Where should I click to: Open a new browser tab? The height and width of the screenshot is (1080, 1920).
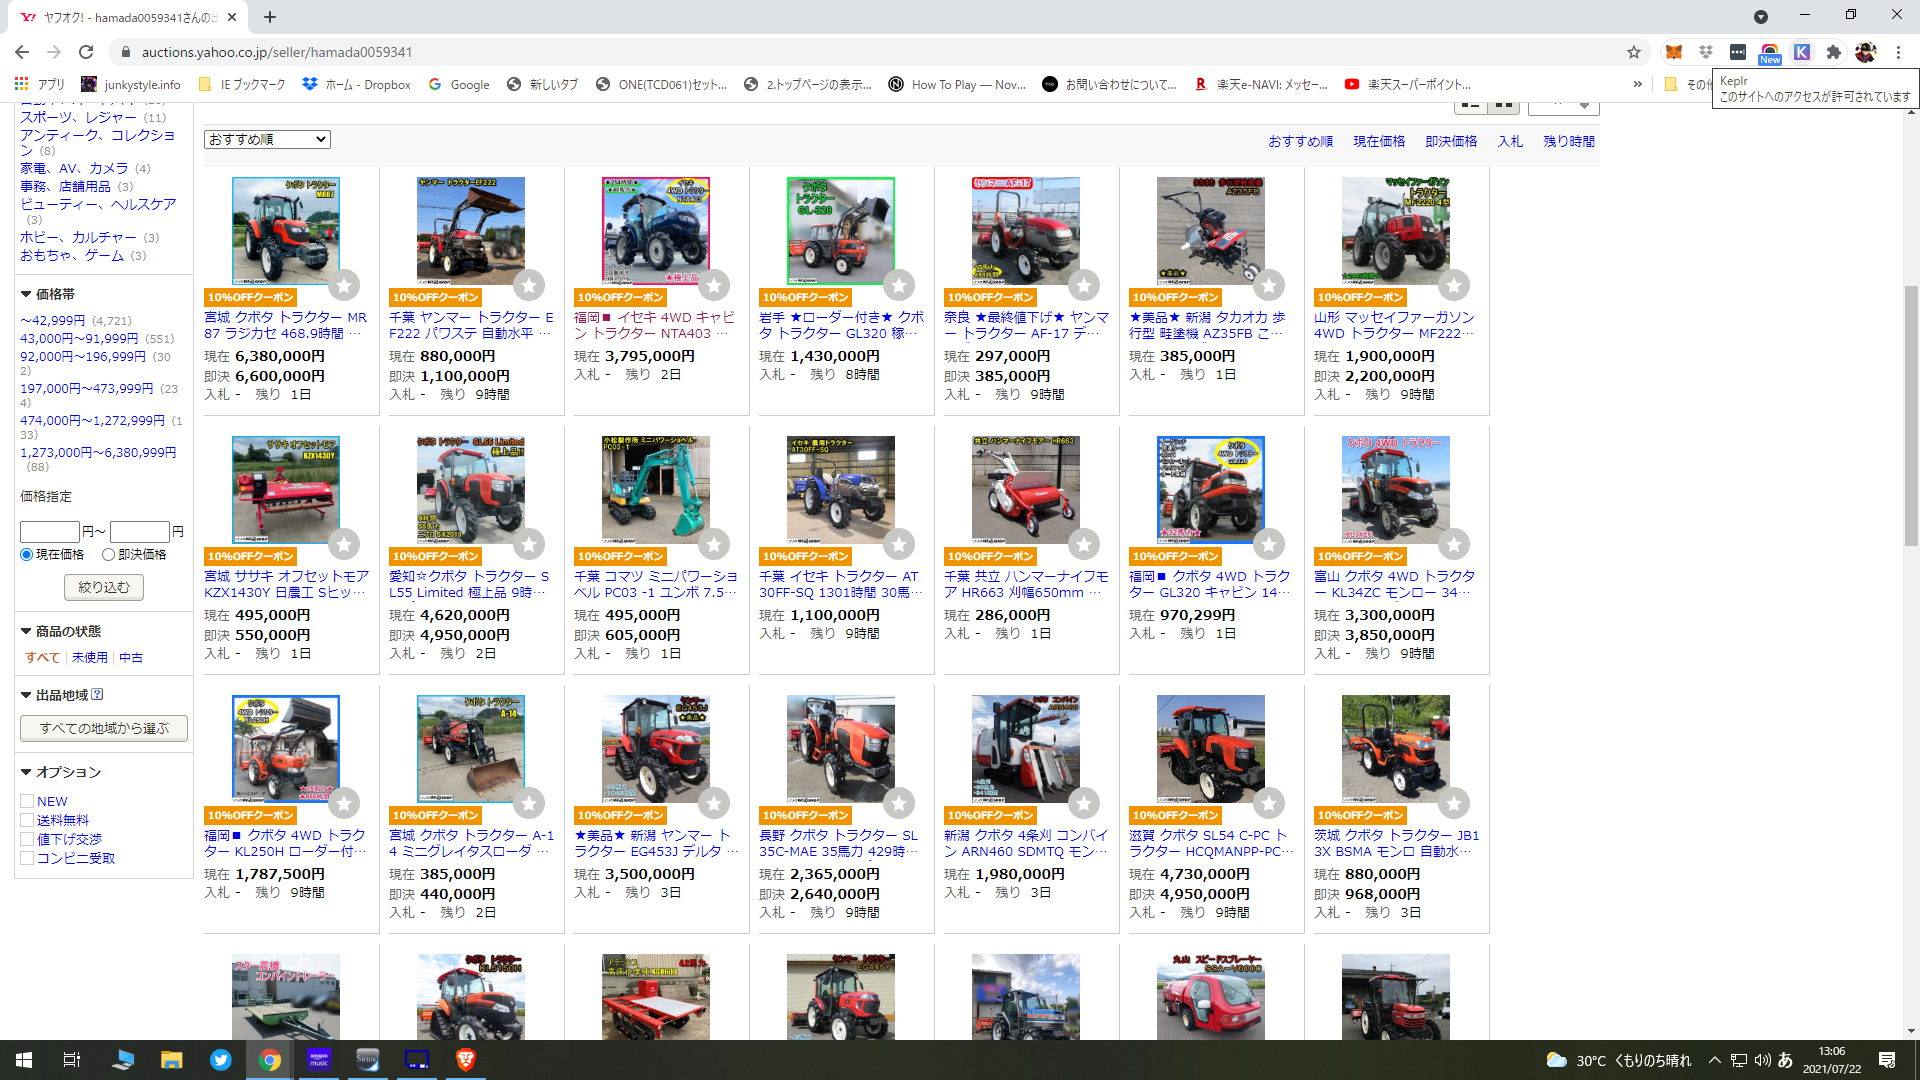tap(270, 16)
